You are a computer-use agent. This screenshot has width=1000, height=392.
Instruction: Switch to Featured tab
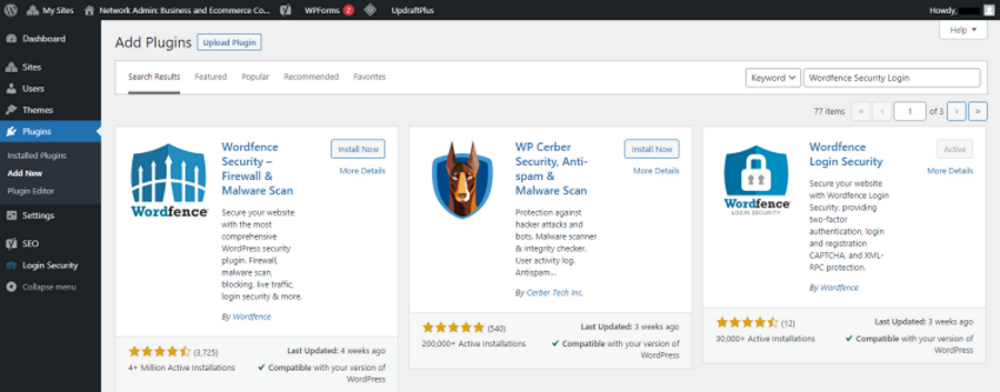point(211,77)
